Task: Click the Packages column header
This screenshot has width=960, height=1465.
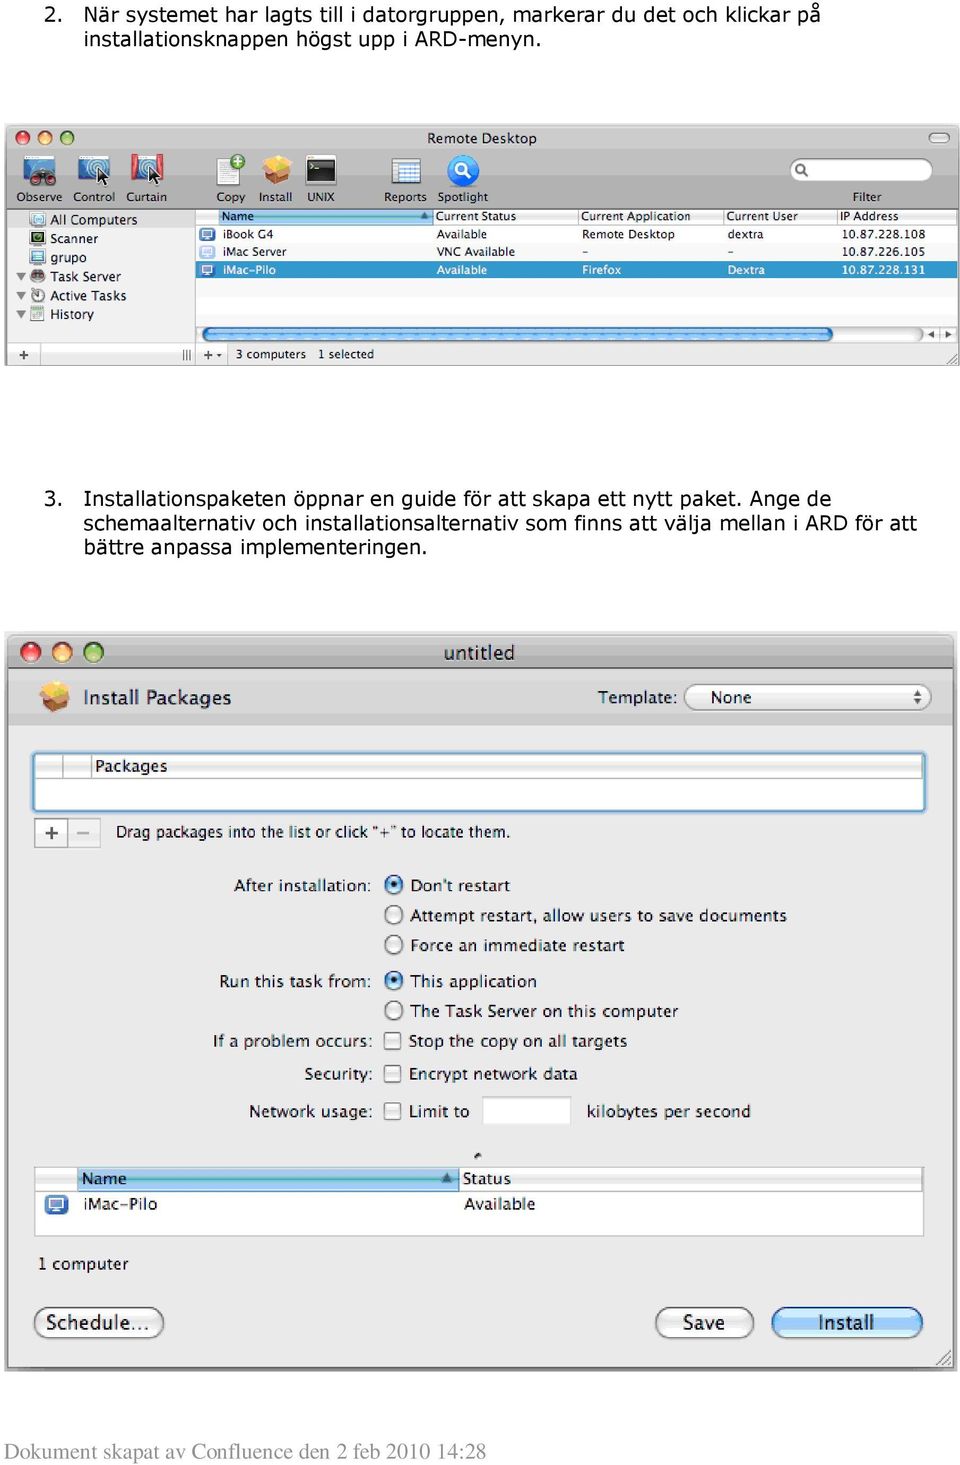Action: (507, 766)
